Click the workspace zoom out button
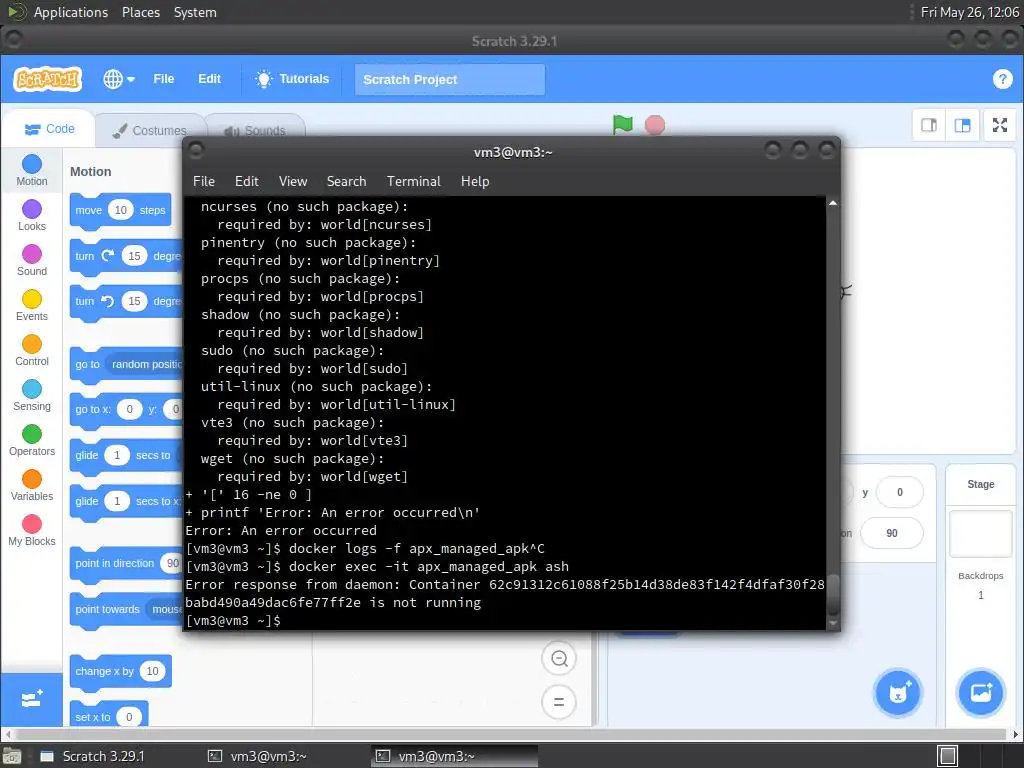This screenshot has height=768, width=1024. [x=559, y=658]
